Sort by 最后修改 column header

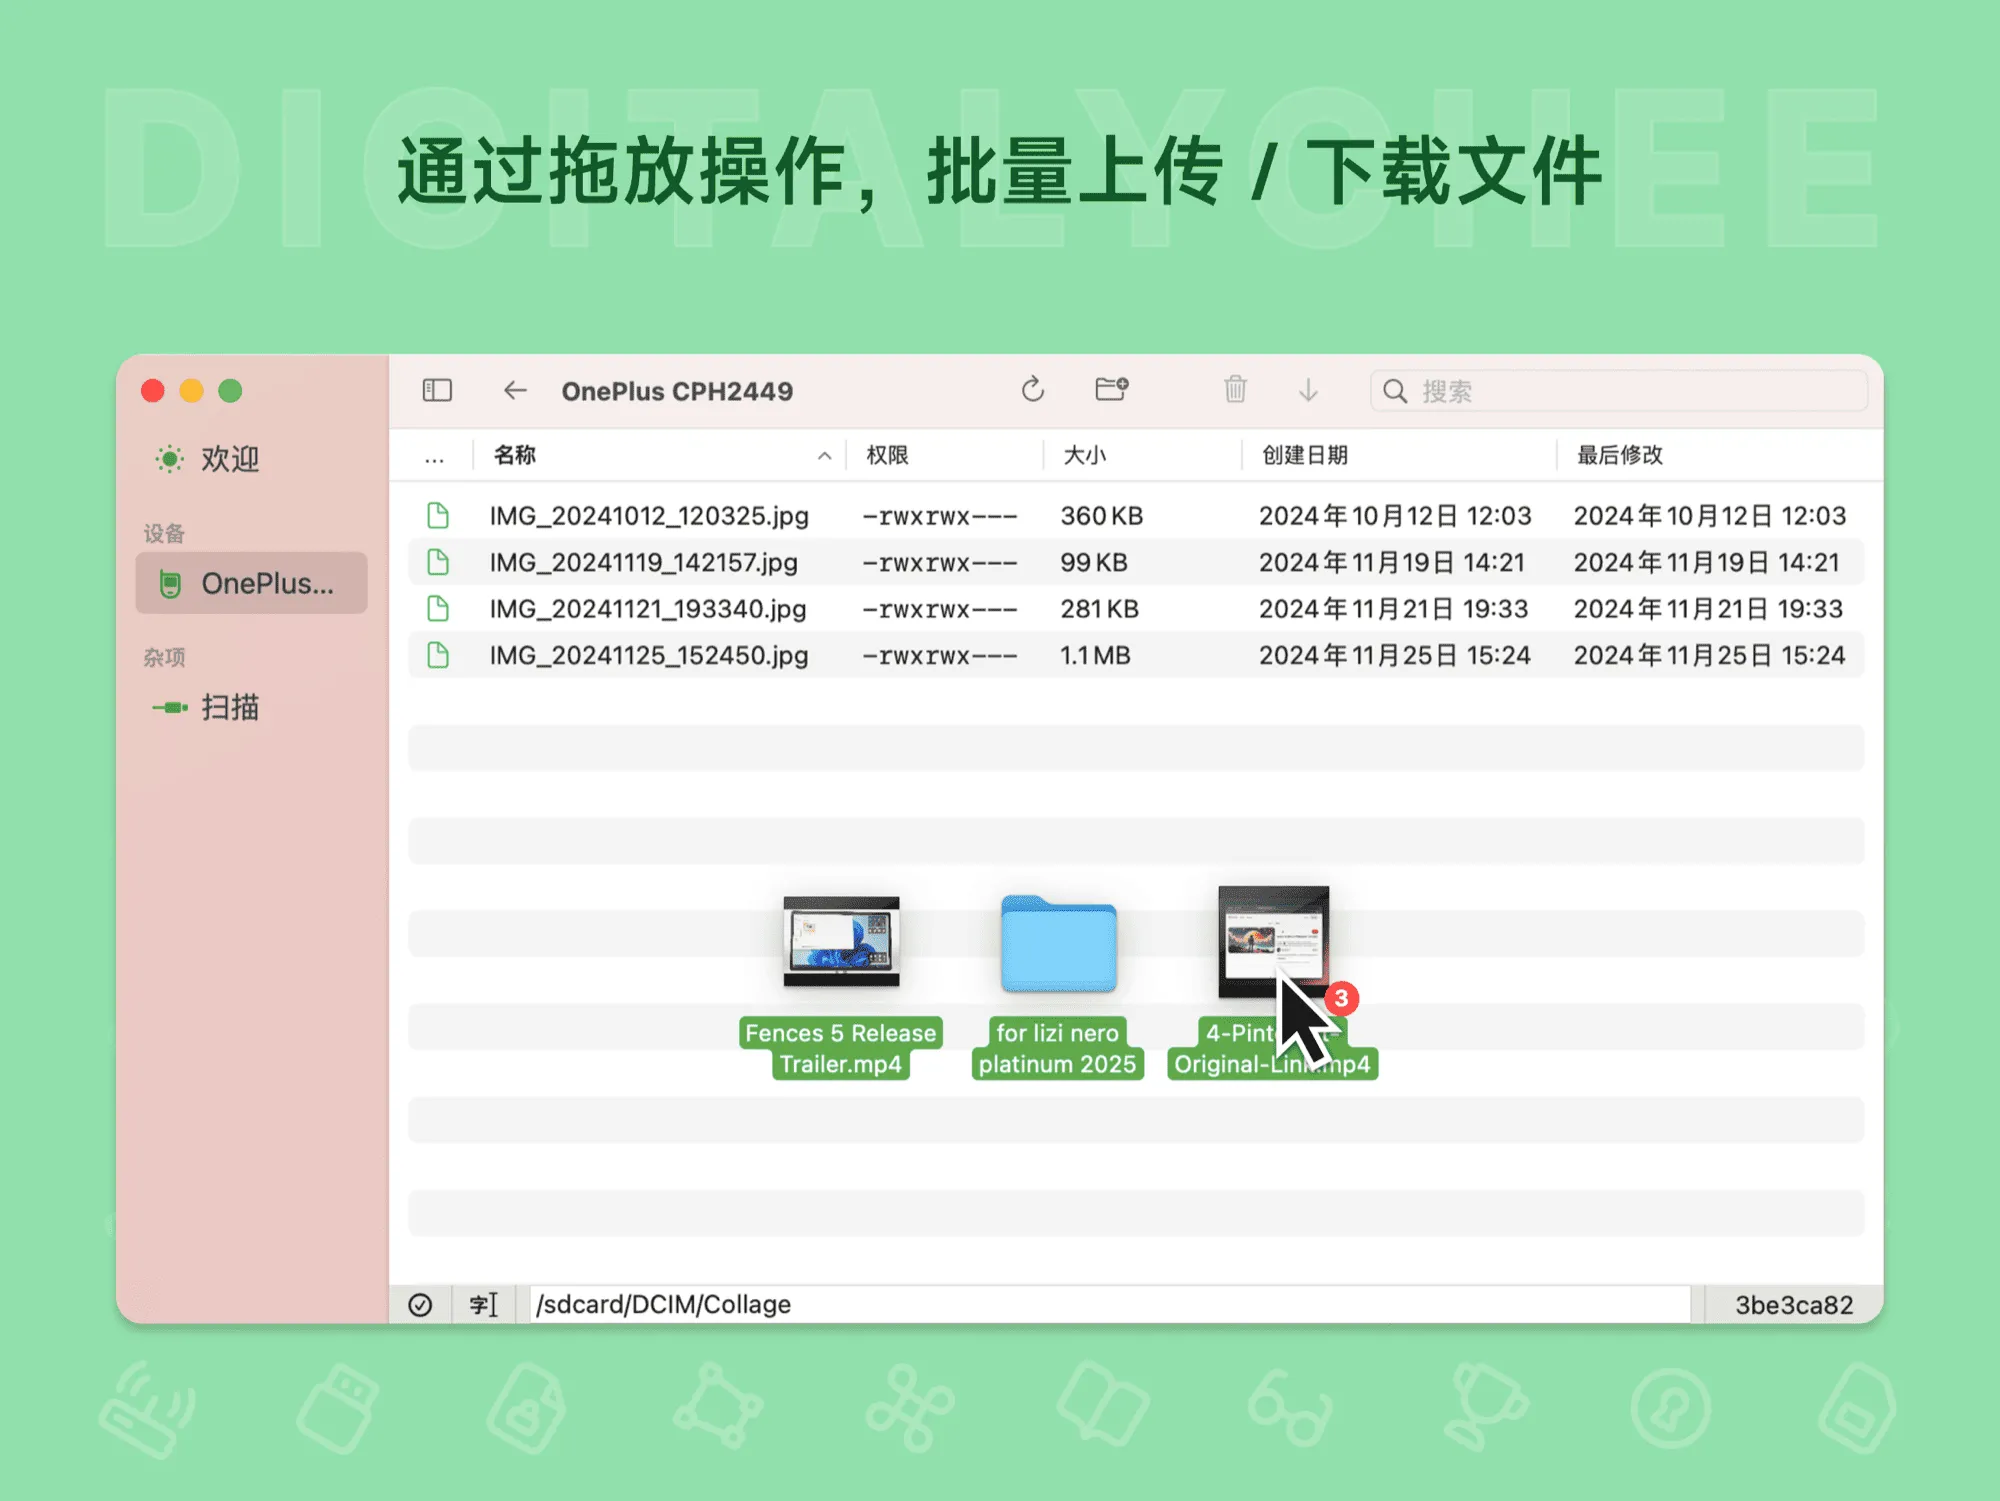(1619, 455)
